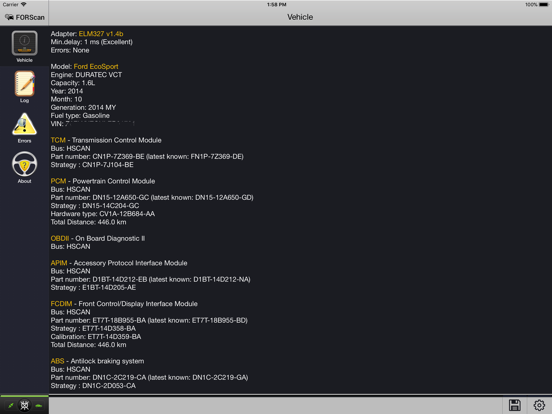Click the Ford EcoSport model text
Viewport: 552px width, 414px height.
point(96,67)
